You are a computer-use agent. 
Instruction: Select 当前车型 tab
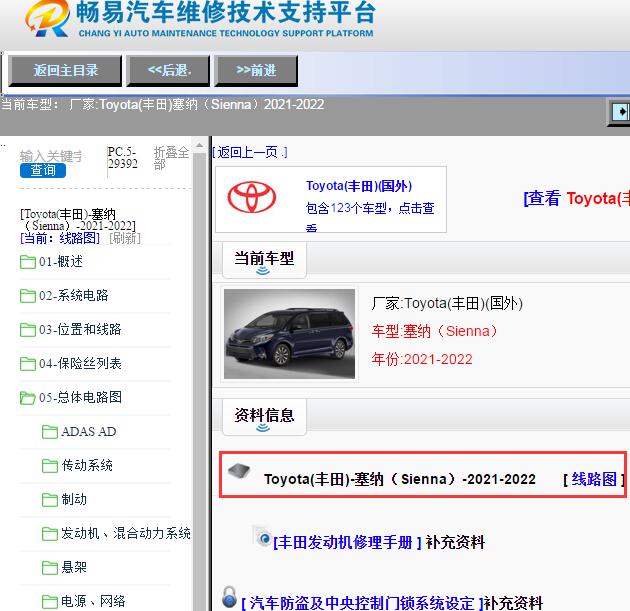[x=264, y=260]
